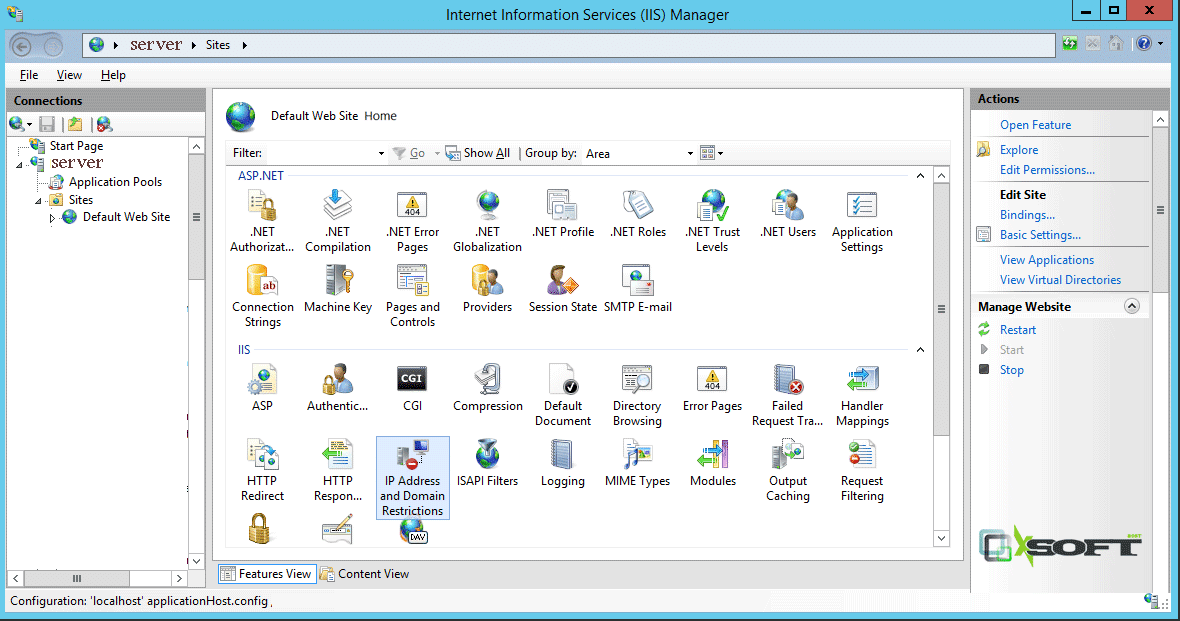Open the File menu
Screen dimensions: 1180x621
29,75
